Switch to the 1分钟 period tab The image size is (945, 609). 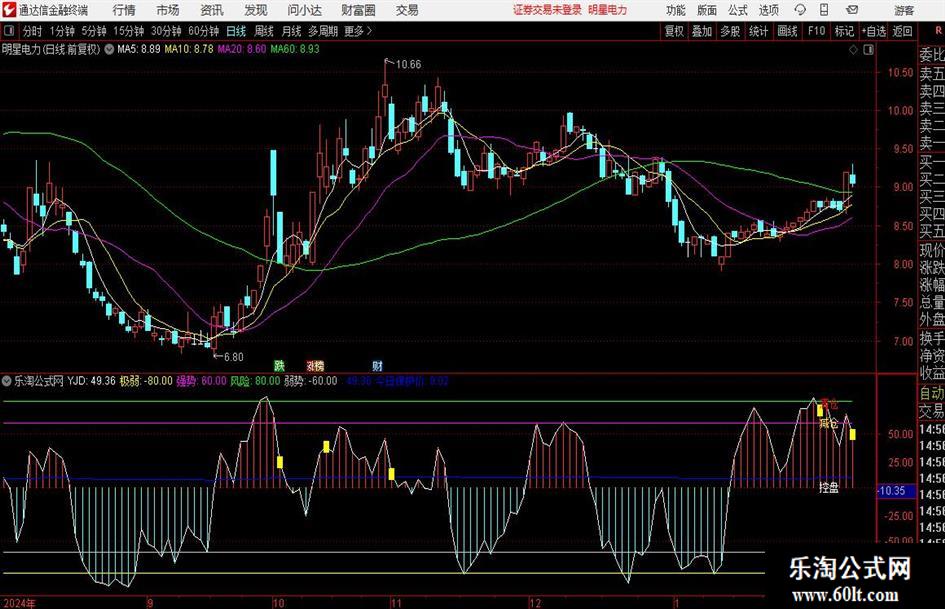61,31
